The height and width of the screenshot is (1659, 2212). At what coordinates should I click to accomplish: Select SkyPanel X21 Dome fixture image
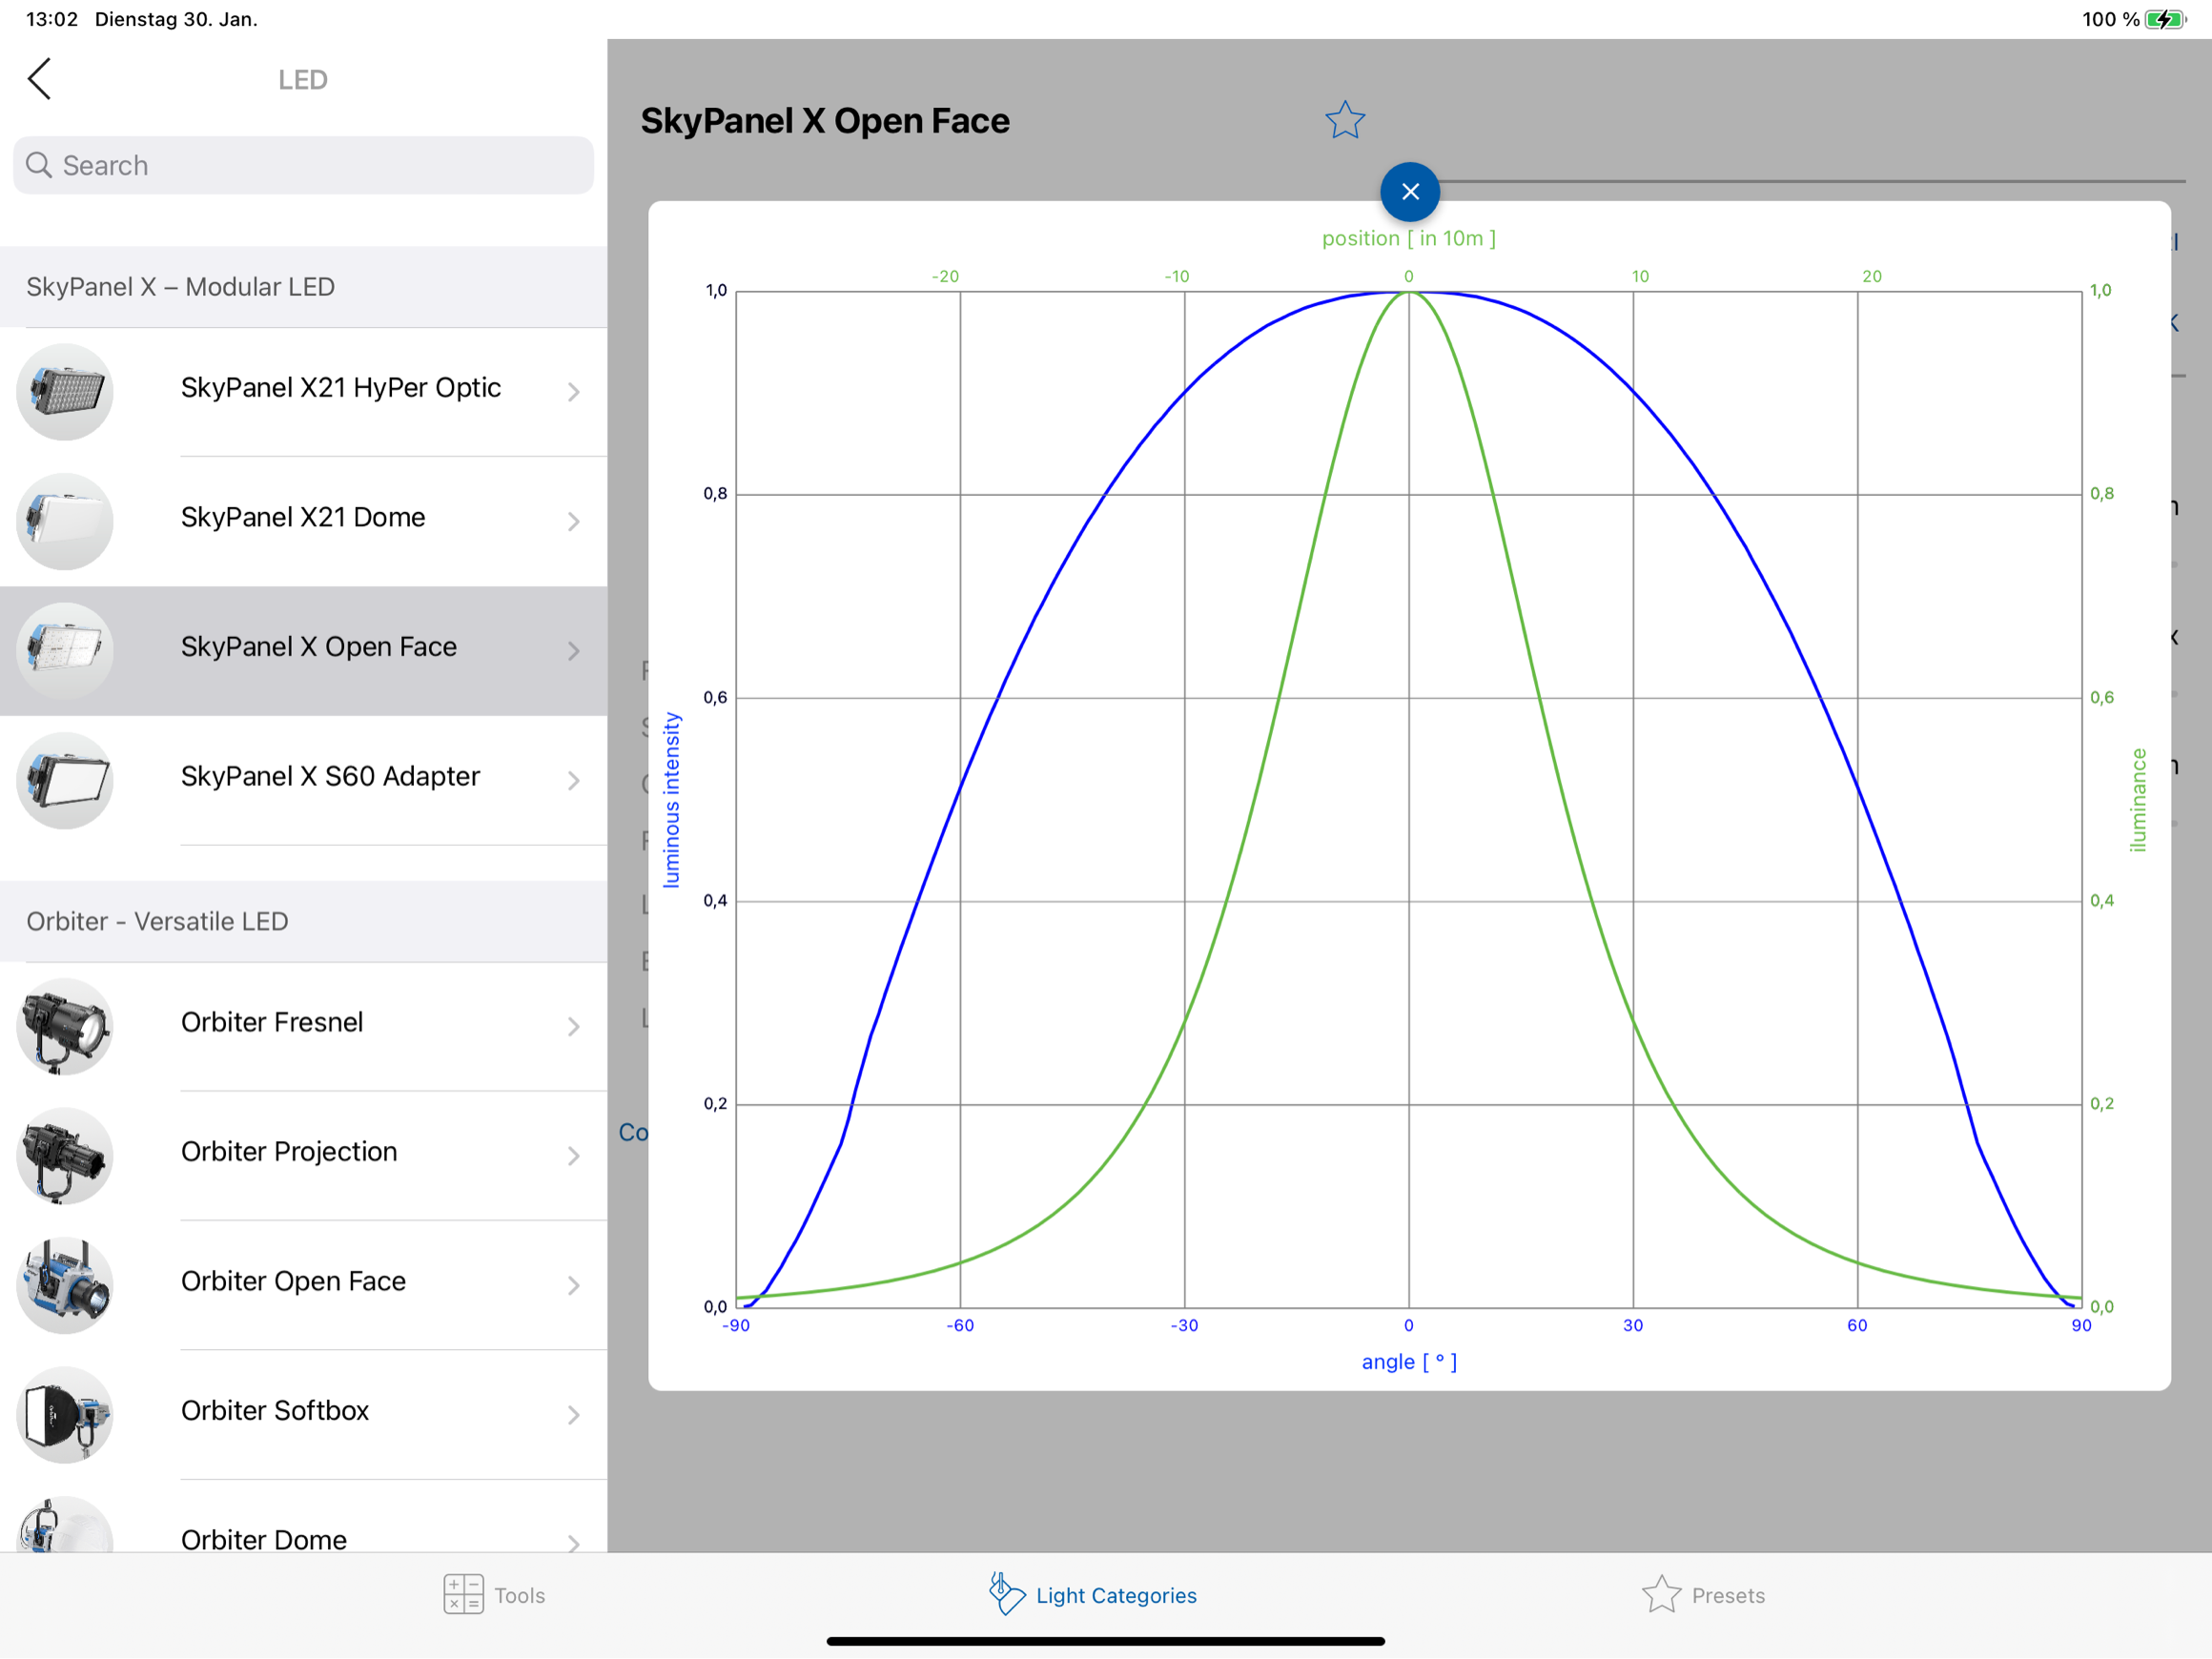(x=65, y=521)
